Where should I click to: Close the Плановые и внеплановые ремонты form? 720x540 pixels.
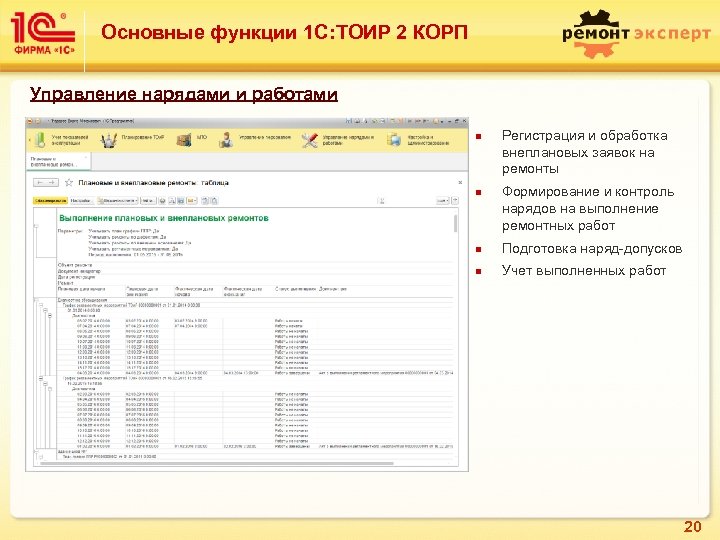pyautogui.click(x=460, y=182)
